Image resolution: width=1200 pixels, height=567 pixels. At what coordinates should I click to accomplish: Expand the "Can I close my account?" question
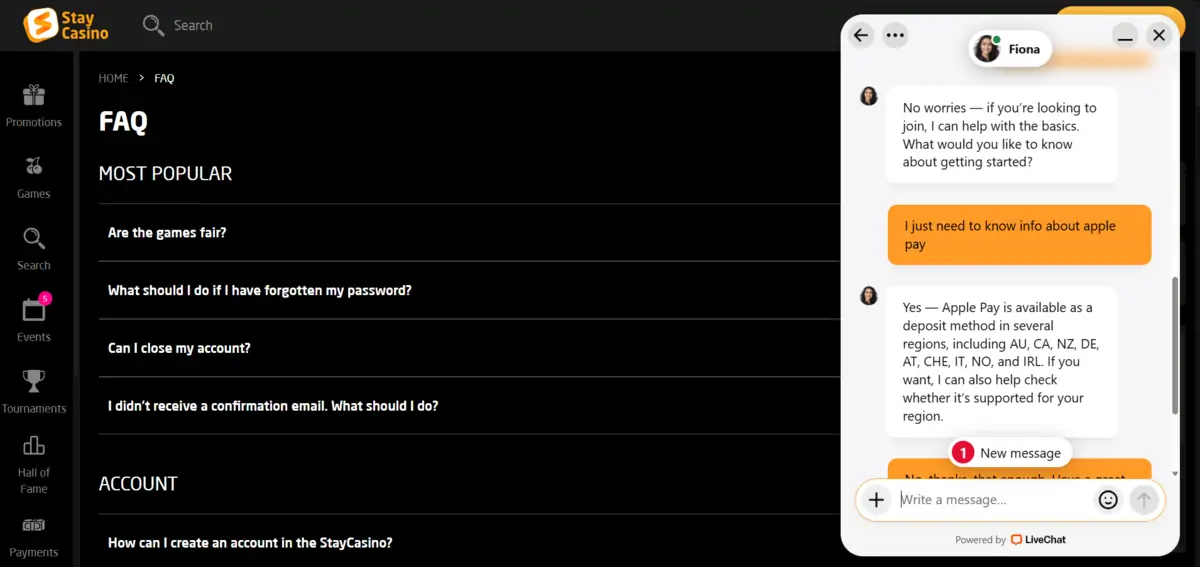470,349
